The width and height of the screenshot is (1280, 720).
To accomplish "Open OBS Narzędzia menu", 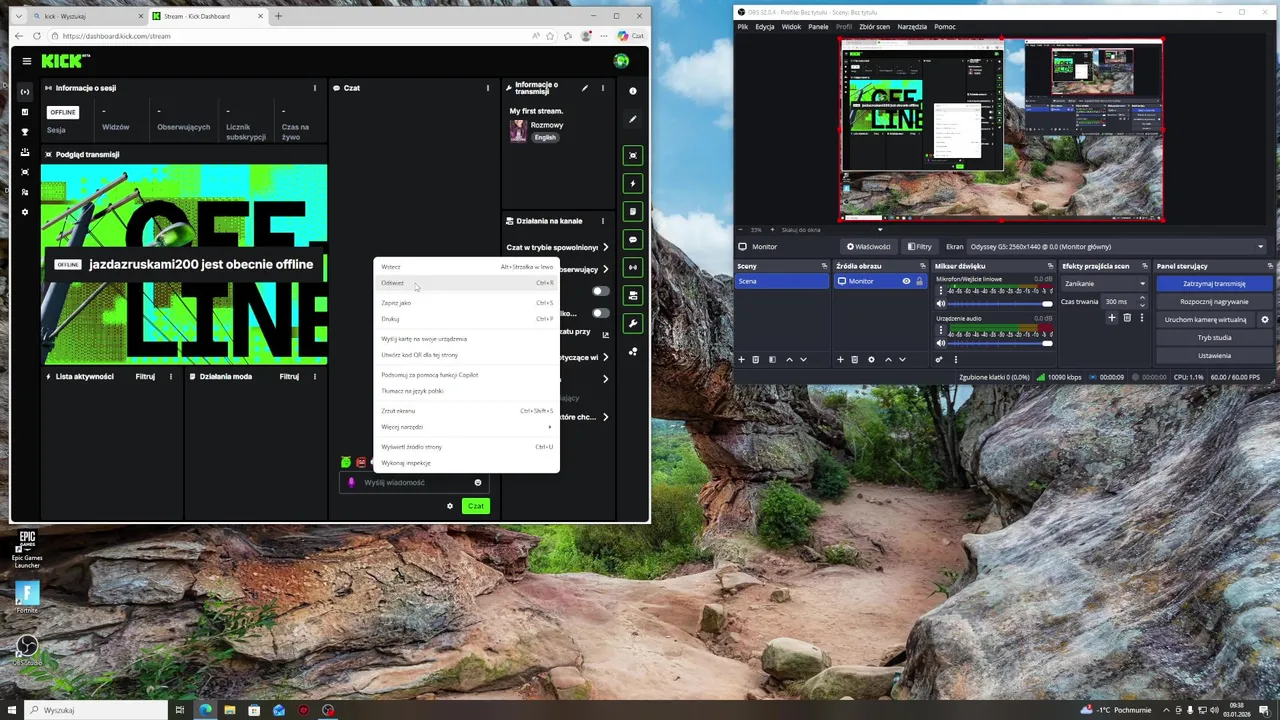I will (x=912, y=27).
